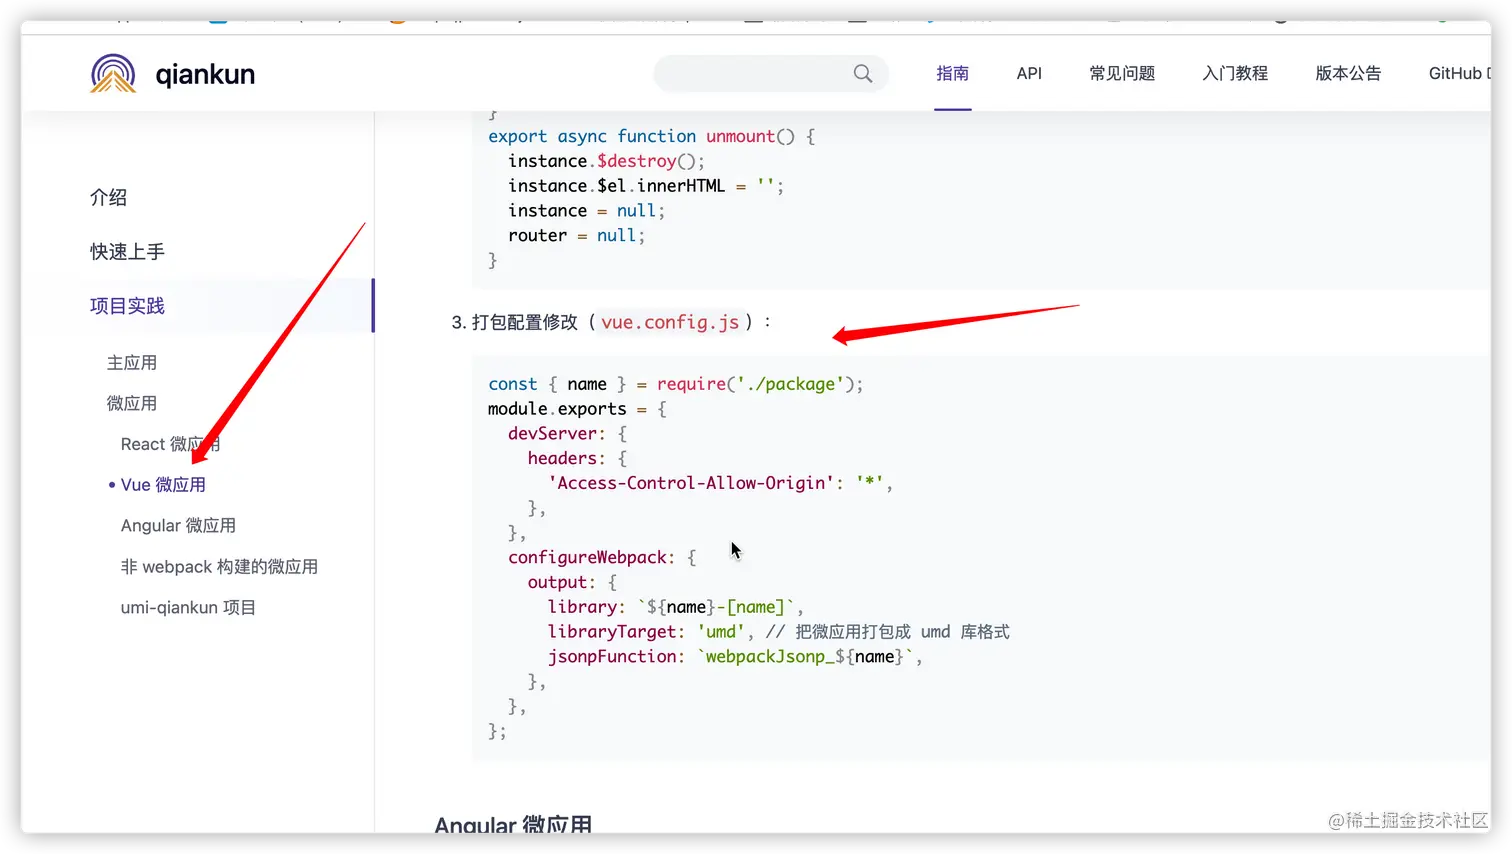
Task: Open the API nav item
Action: click(x=1029, y=73)
